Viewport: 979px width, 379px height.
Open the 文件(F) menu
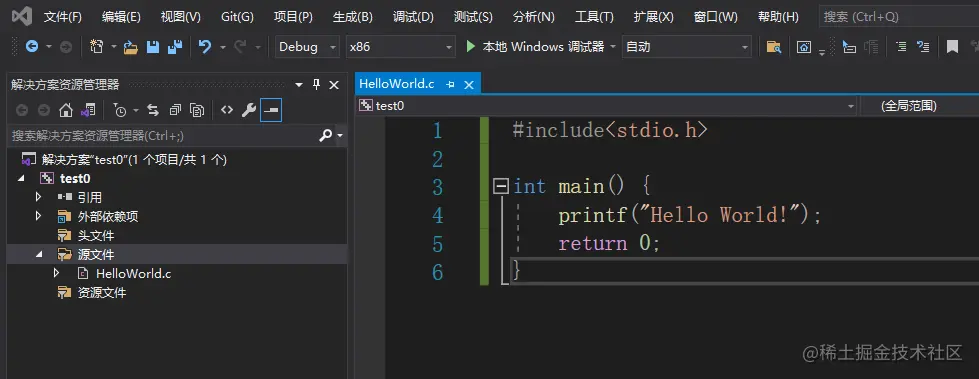pyautogui.click(x=62, y=17)
